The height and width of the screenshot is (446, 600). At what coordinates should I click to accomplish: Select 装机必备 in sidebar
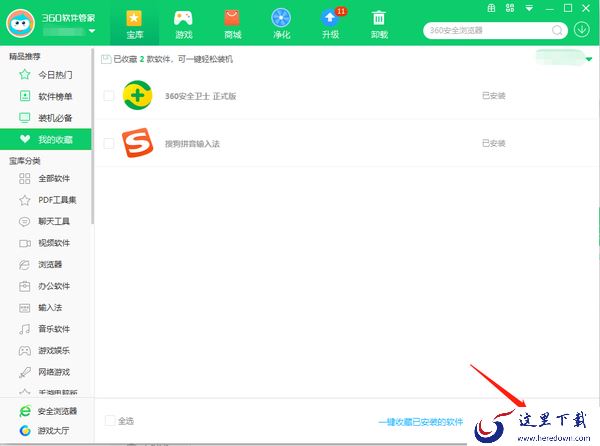tap(46, 118)
